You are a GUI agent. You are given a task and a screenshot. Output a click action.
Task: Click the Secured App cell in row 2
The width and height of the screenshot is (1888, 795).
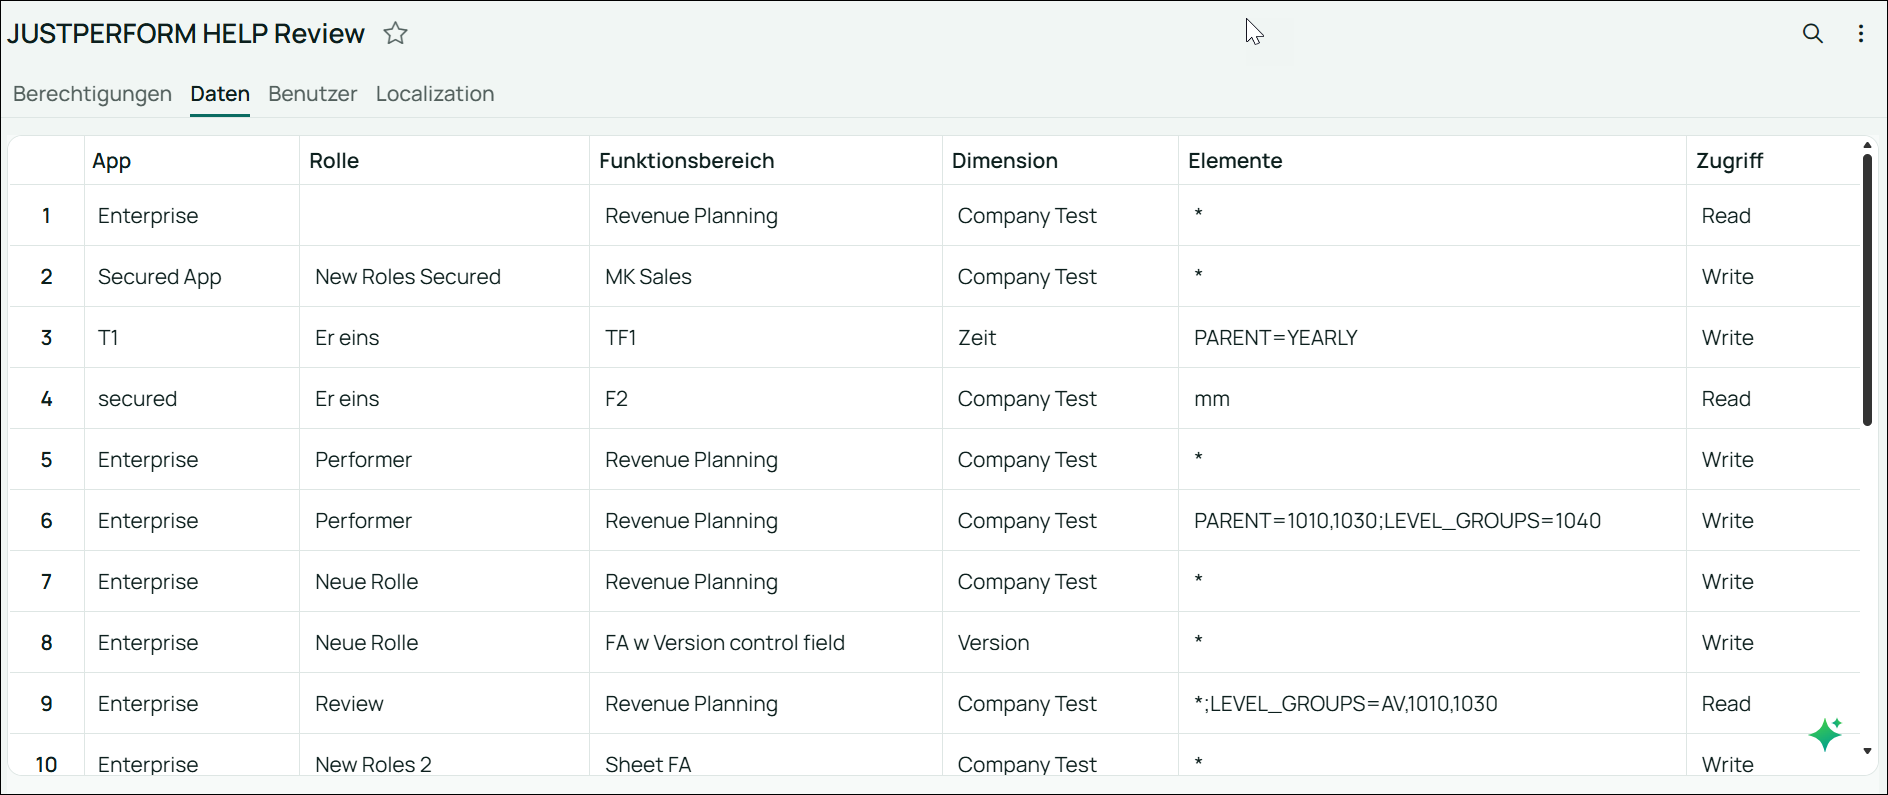point(192,277)
